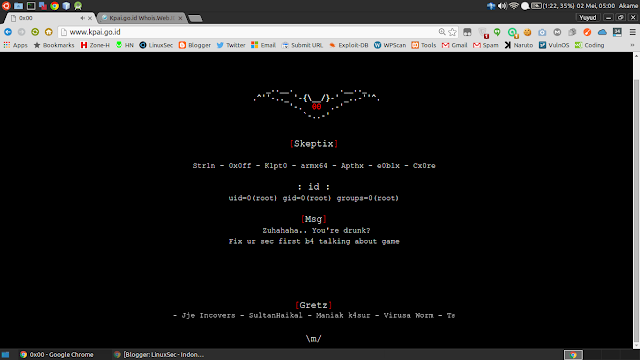Click the zoom magnifier icon in the address bar
This screenshot has width=640, height=360.
[x=442, y=32]
